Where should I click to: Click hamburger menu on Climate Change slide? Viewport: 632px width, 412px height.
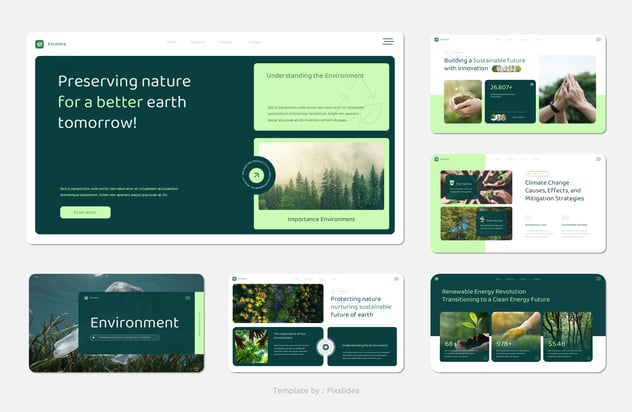pyautogui.click(x=599, y=159)
